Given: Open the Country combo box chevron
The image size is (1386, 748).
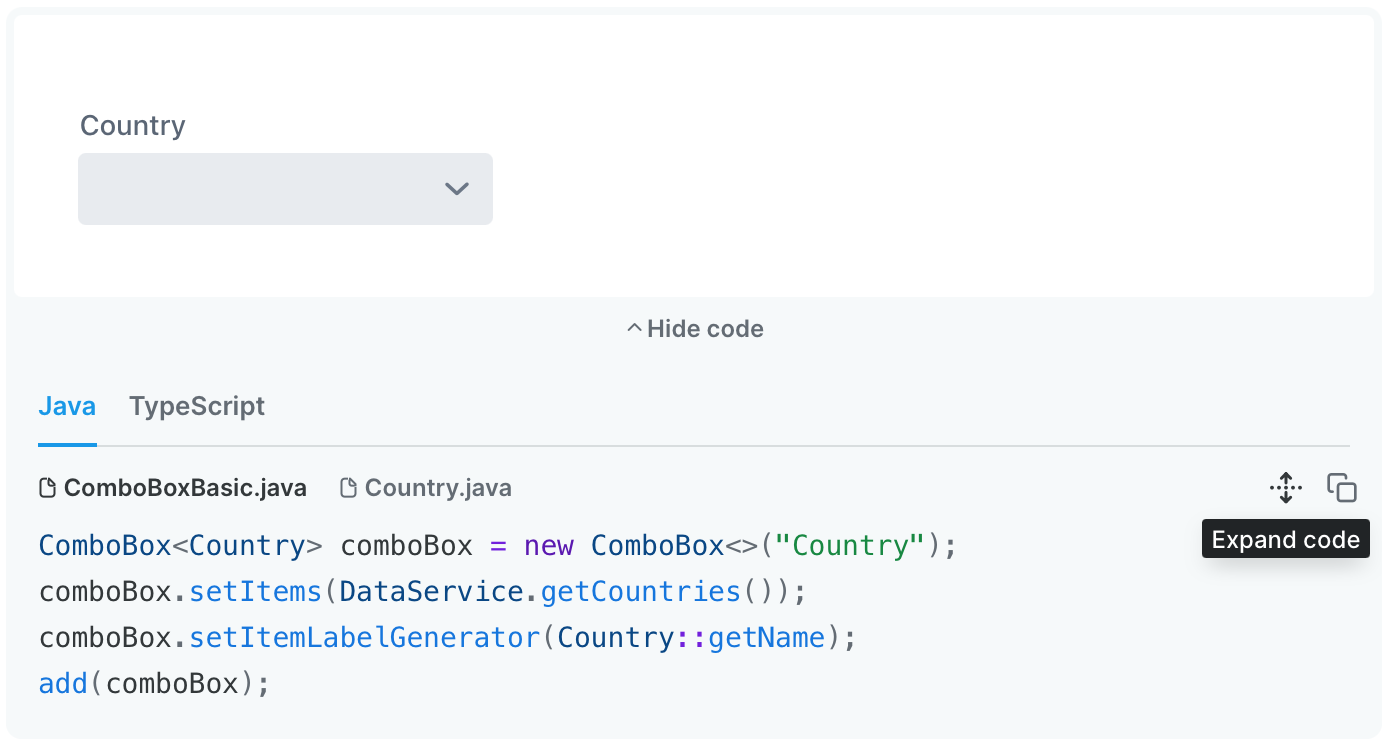Looking at the screenshot, I should 457,188.
